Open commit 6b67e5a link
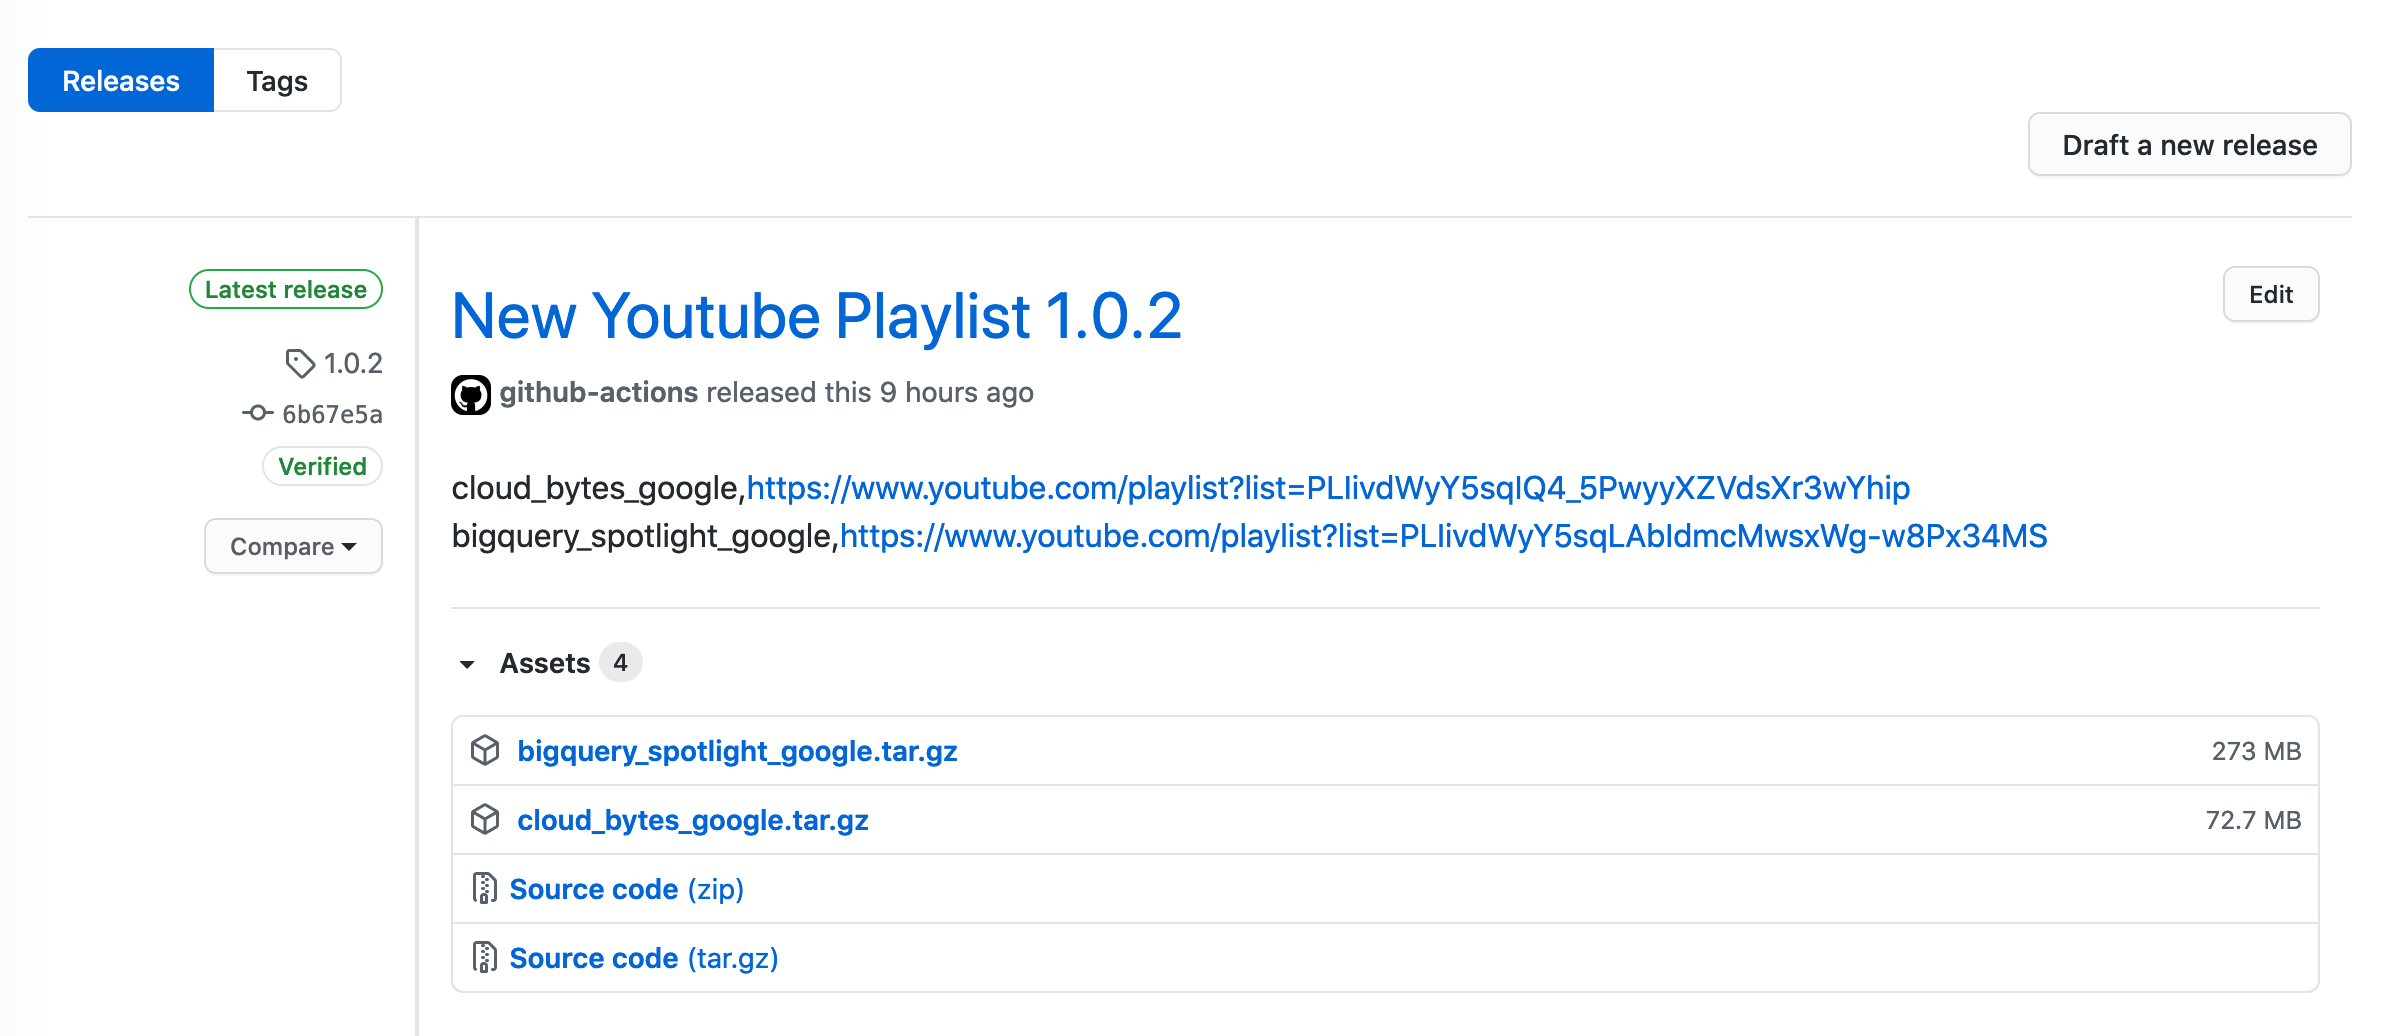 pos(332,414)
